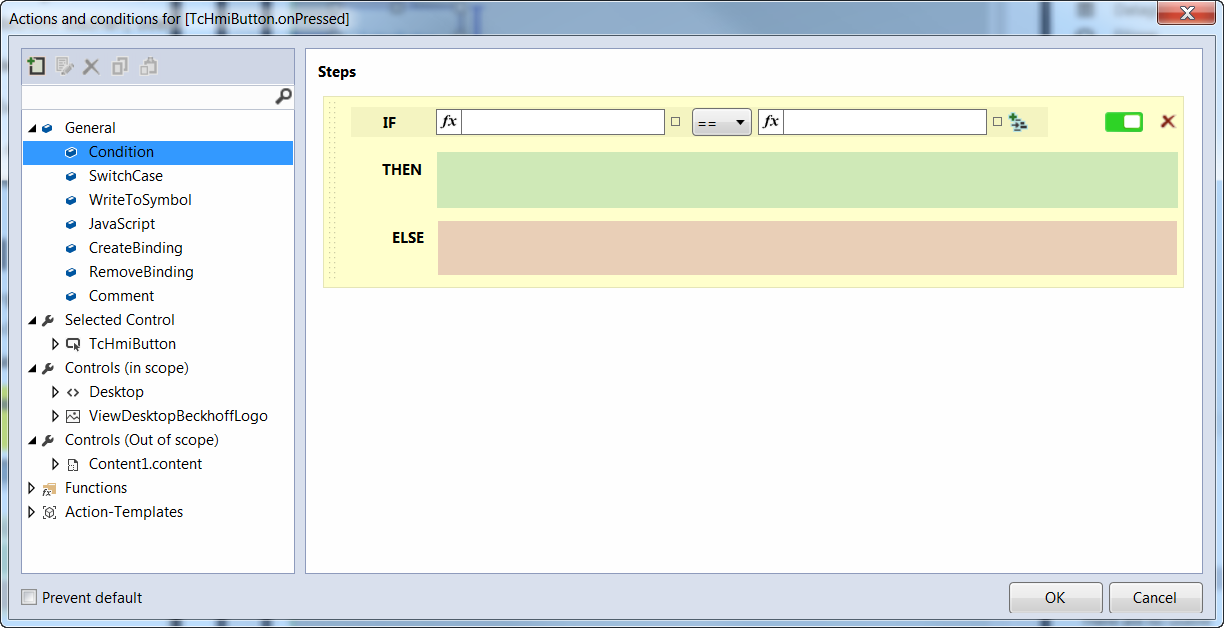
Task: Click the TcHmiButton control icon
Action: point(72,344)
